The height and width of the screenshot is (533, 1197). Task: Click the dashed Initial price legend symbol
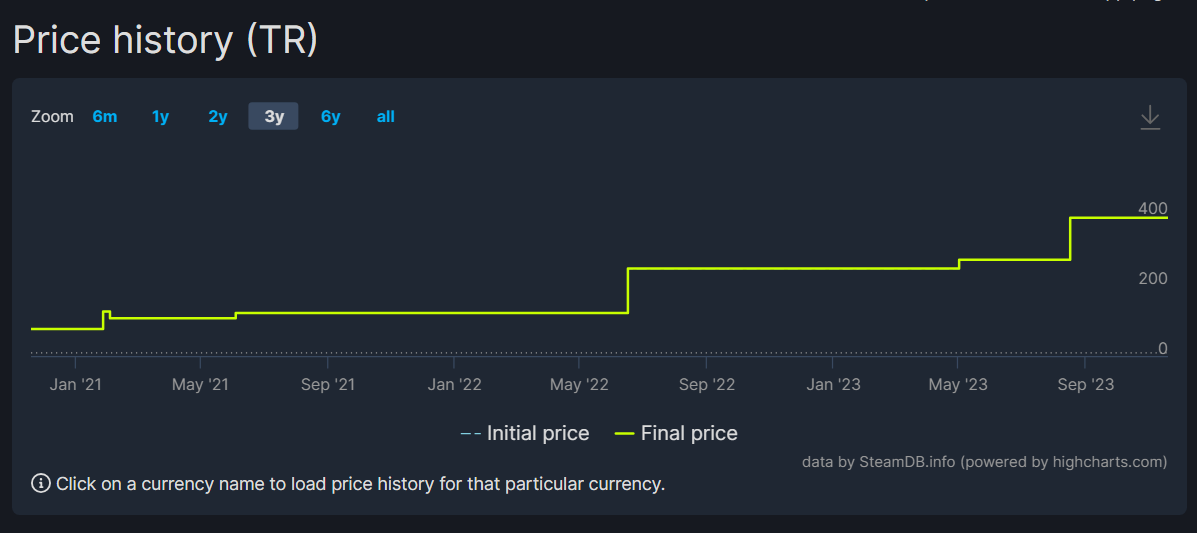tap(470, 434)
